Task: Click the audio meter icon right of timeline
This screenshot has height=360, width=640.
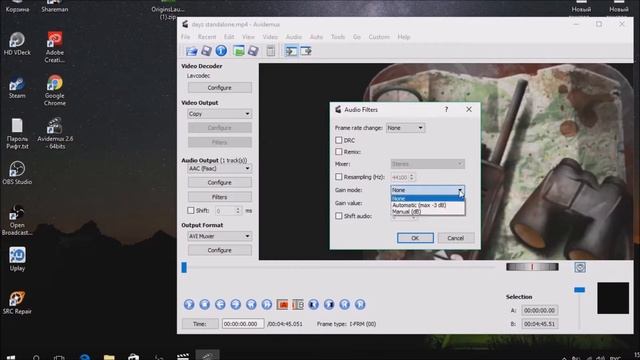Action: click(580, 267)
